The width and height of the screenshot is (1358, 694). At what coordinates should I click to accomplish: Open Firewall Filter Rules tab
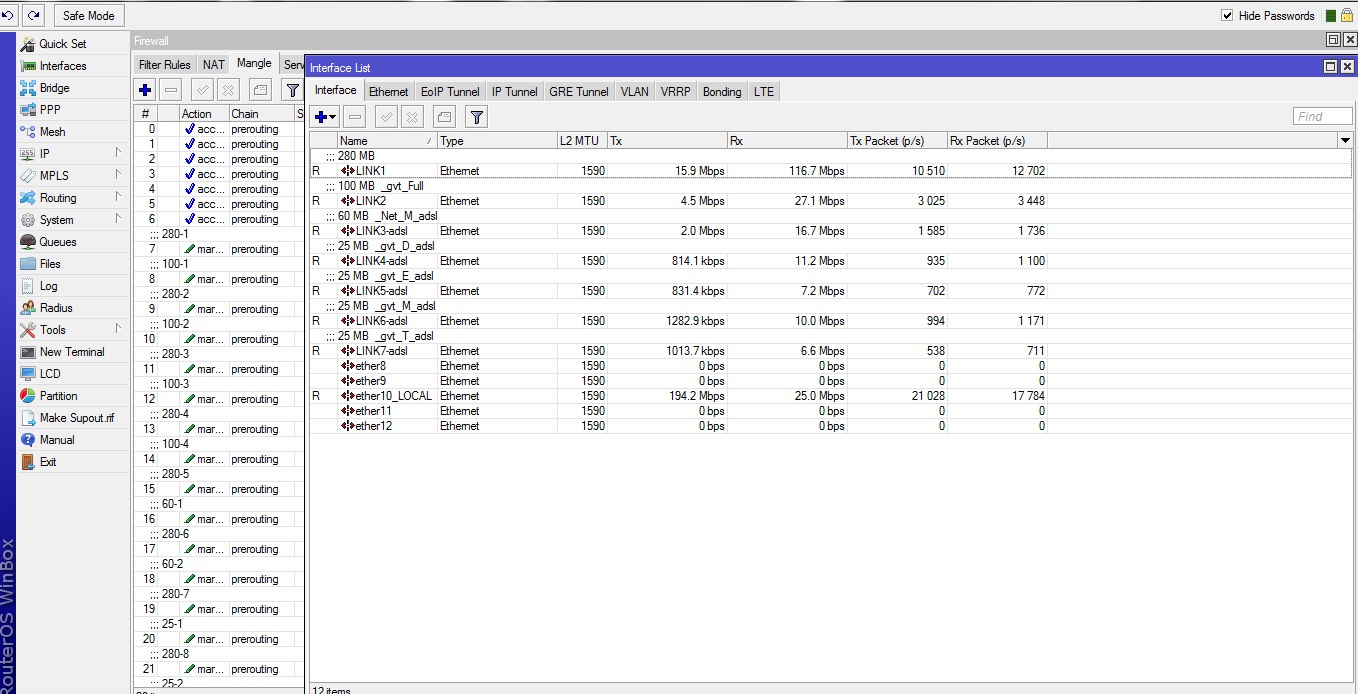(165, 64)
